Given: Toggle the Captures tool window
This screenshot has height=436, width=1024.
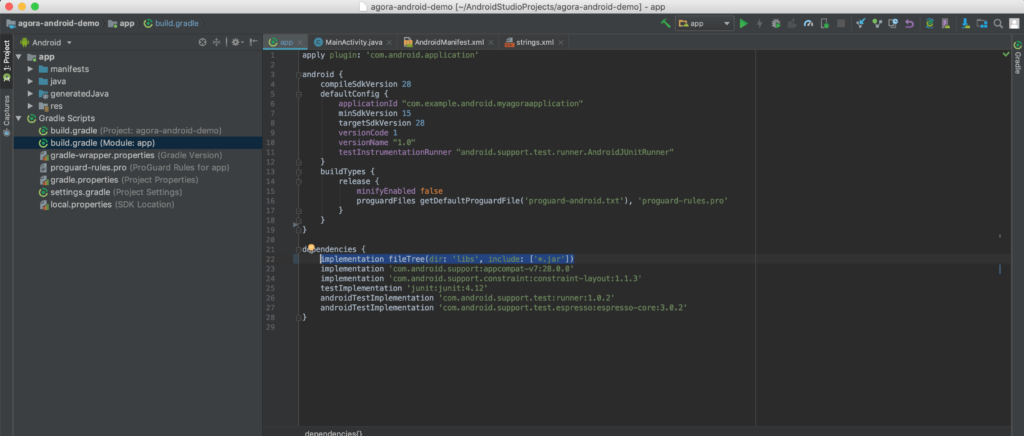Looking at the screenshot, I should (x=7, y=115).
